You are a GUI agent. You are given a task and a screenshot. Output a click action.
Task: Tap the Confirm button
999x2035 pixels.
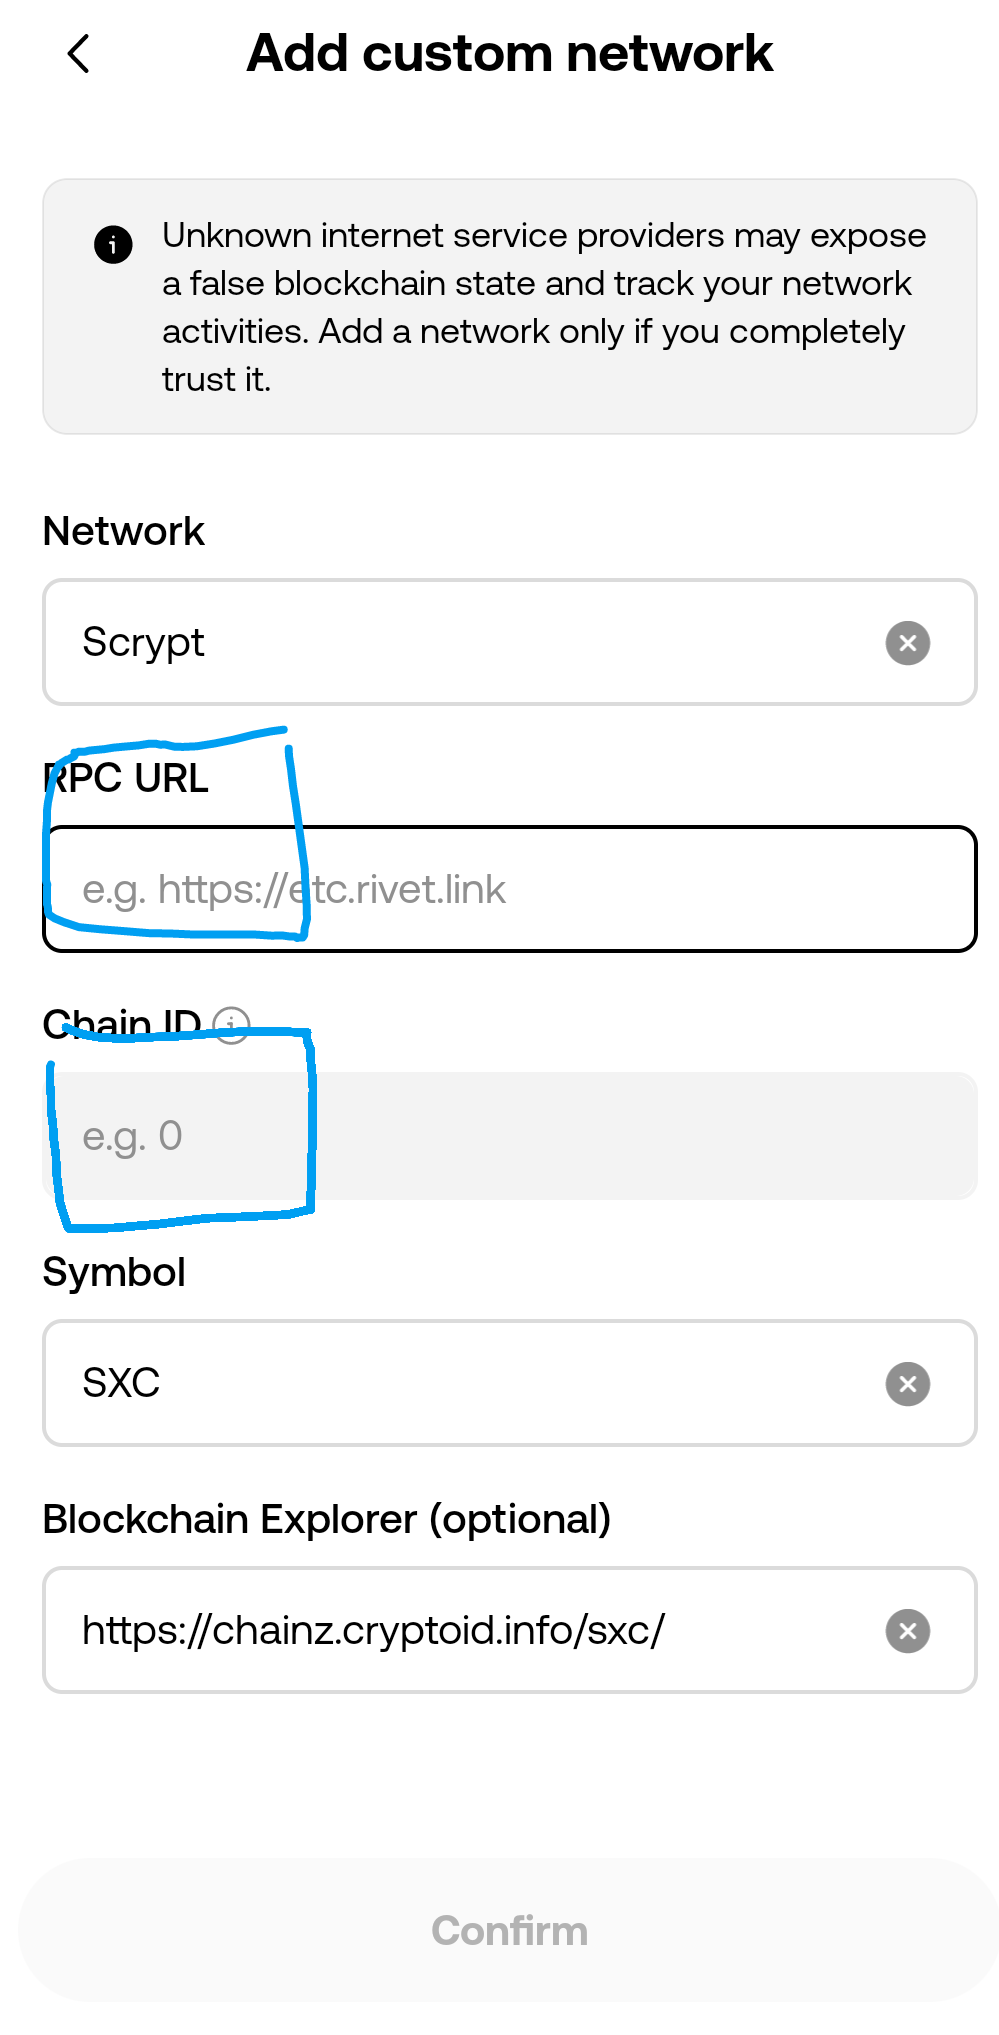(510, 1930)
